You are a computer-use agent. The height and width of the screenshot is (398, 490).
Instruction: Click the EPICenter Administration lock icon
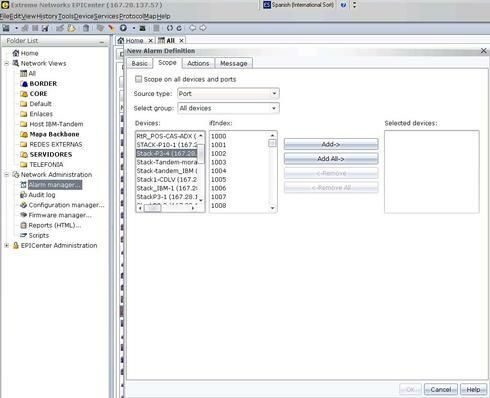tap(16, 245)
